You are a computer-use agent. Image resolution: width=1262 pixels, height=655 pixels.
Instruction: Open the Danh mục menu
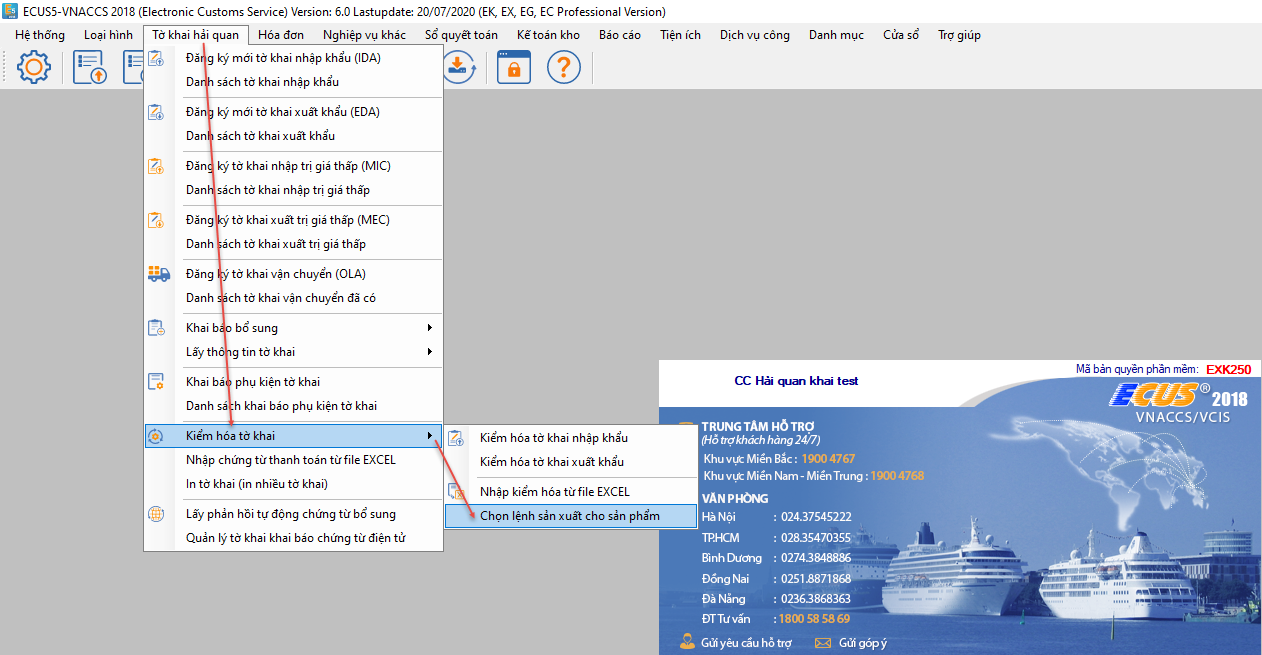pos(836,35)
